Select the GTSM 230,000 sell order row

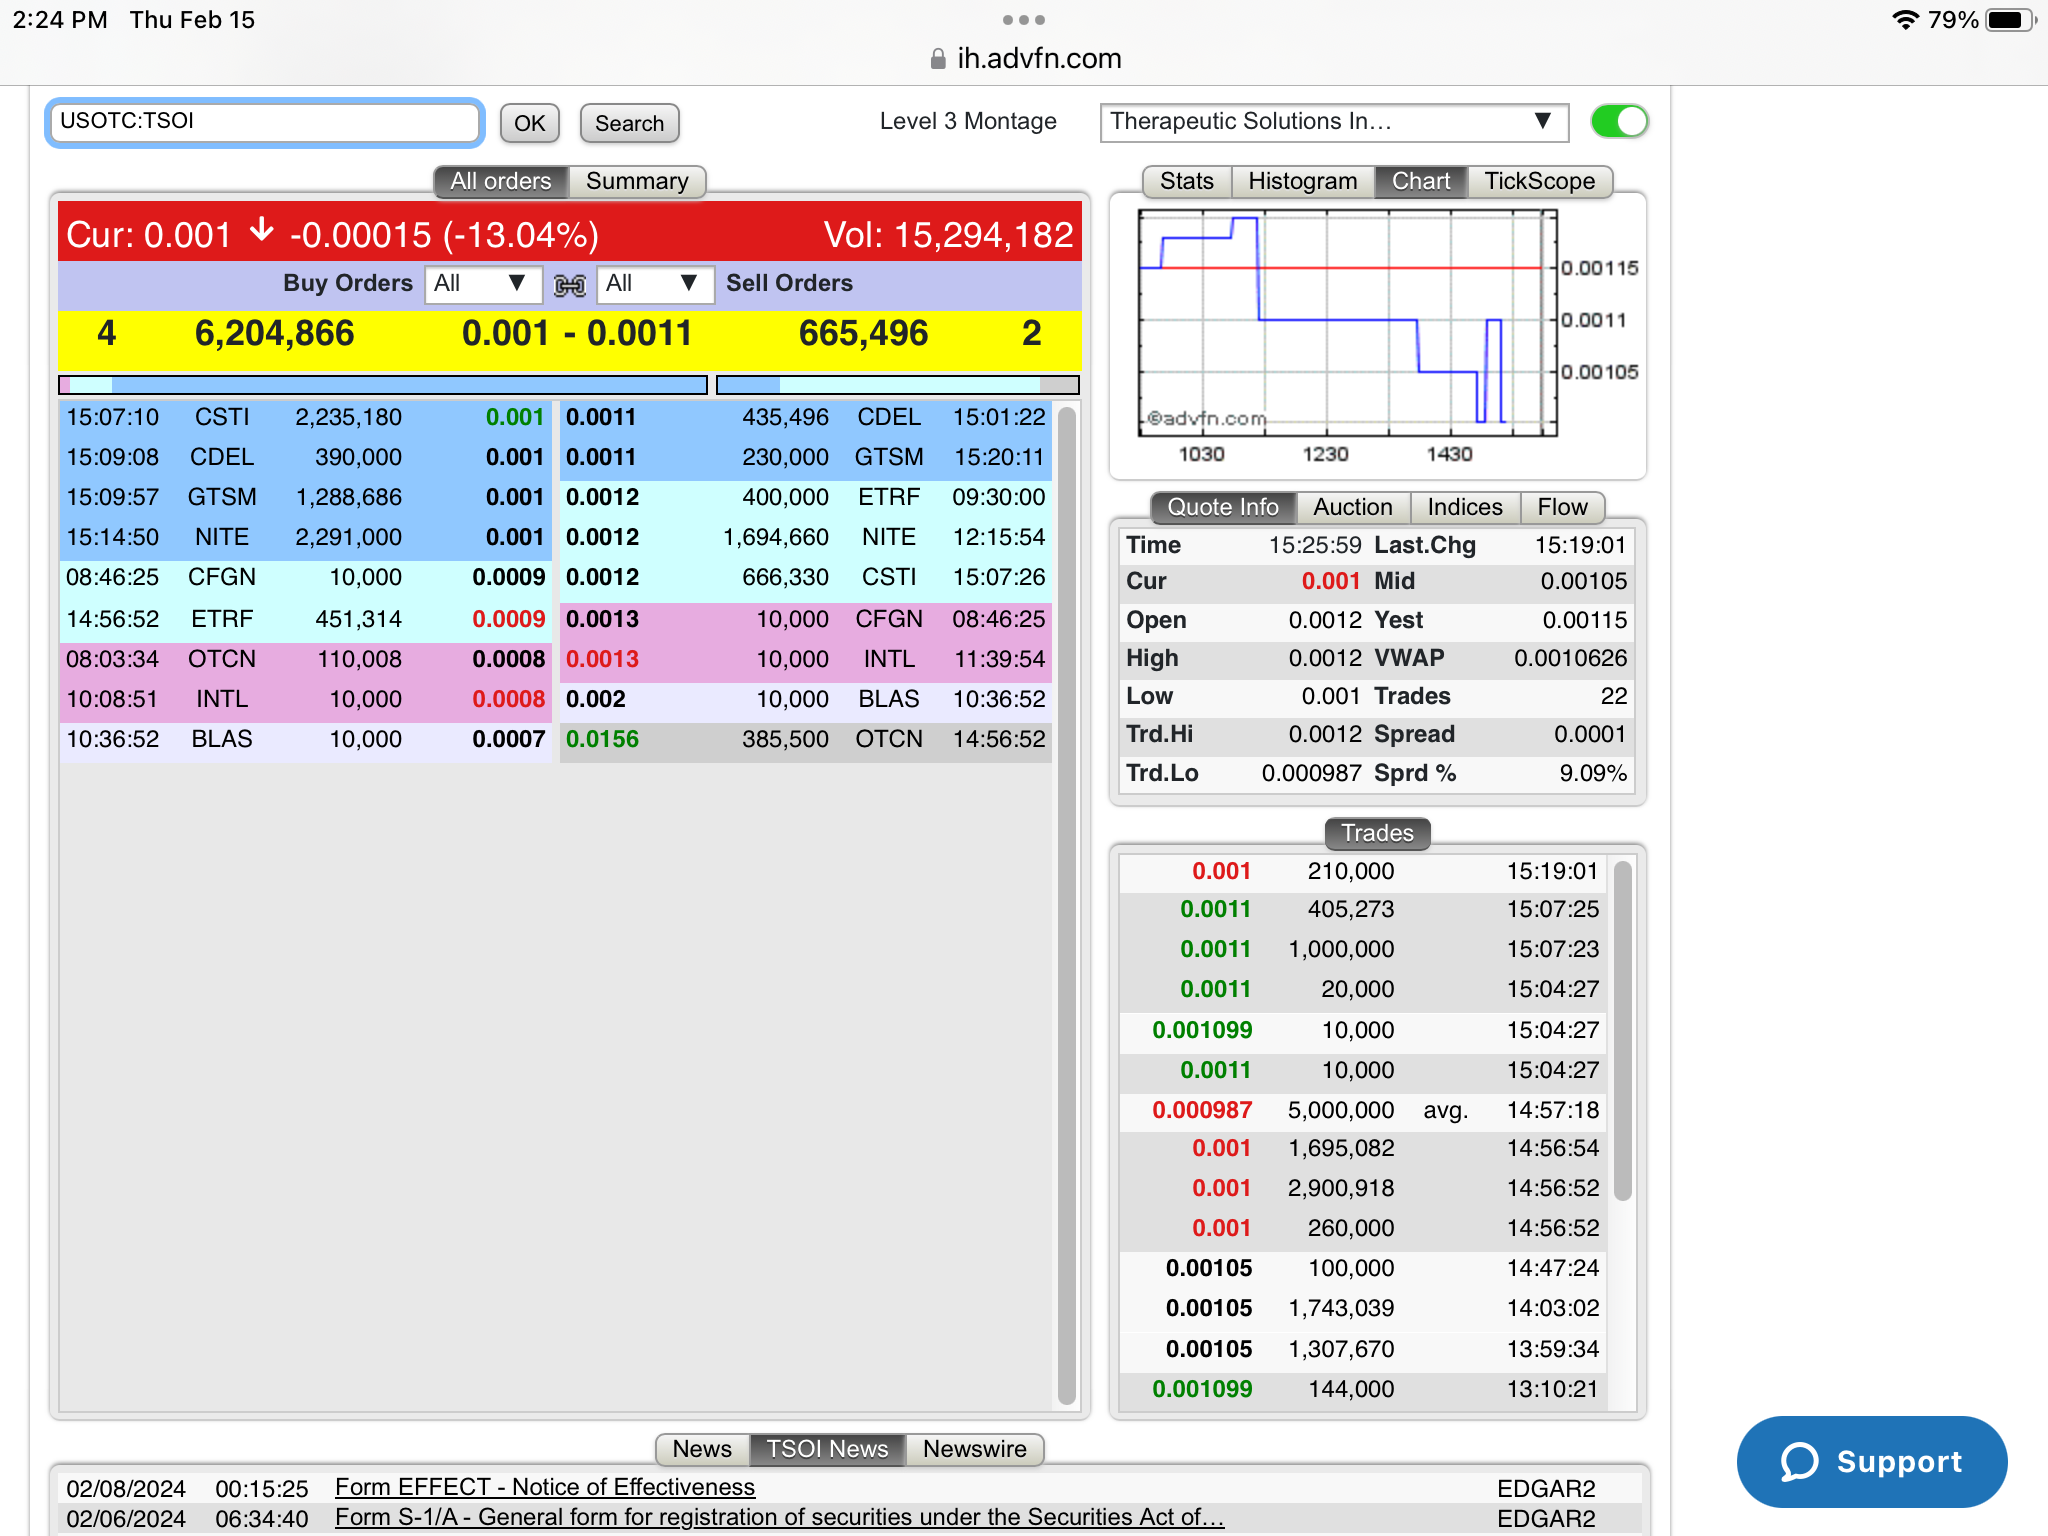click(x=805, y=458)
